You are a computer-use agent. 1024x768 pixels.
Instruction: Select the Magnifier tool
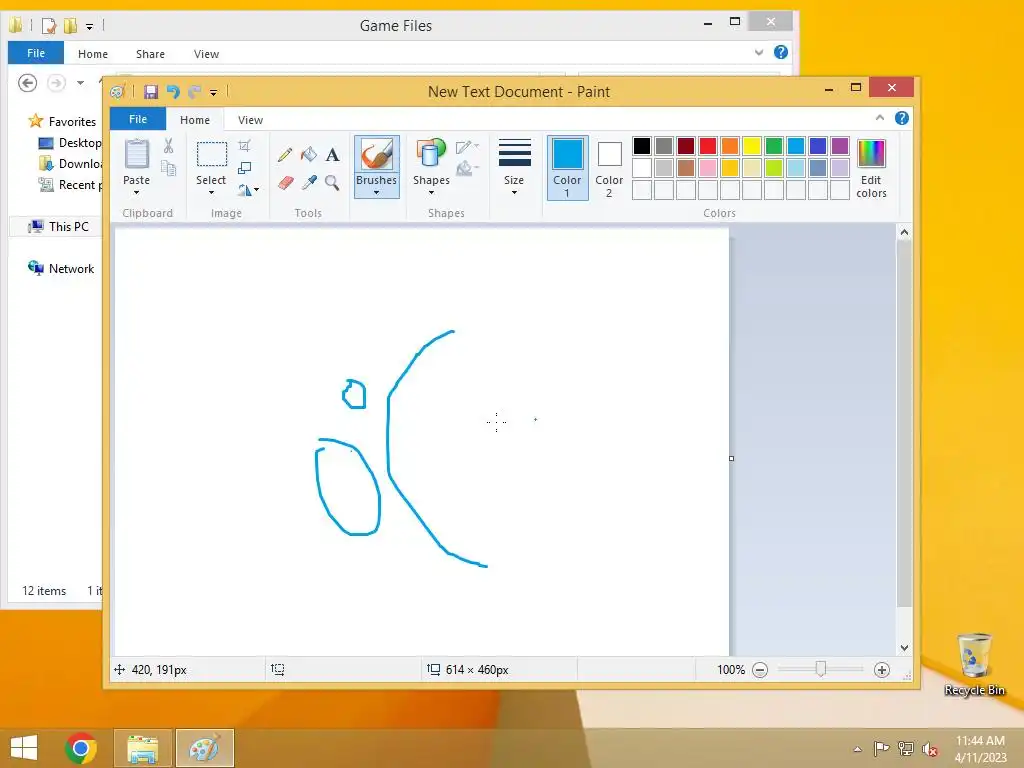(332, 182)
